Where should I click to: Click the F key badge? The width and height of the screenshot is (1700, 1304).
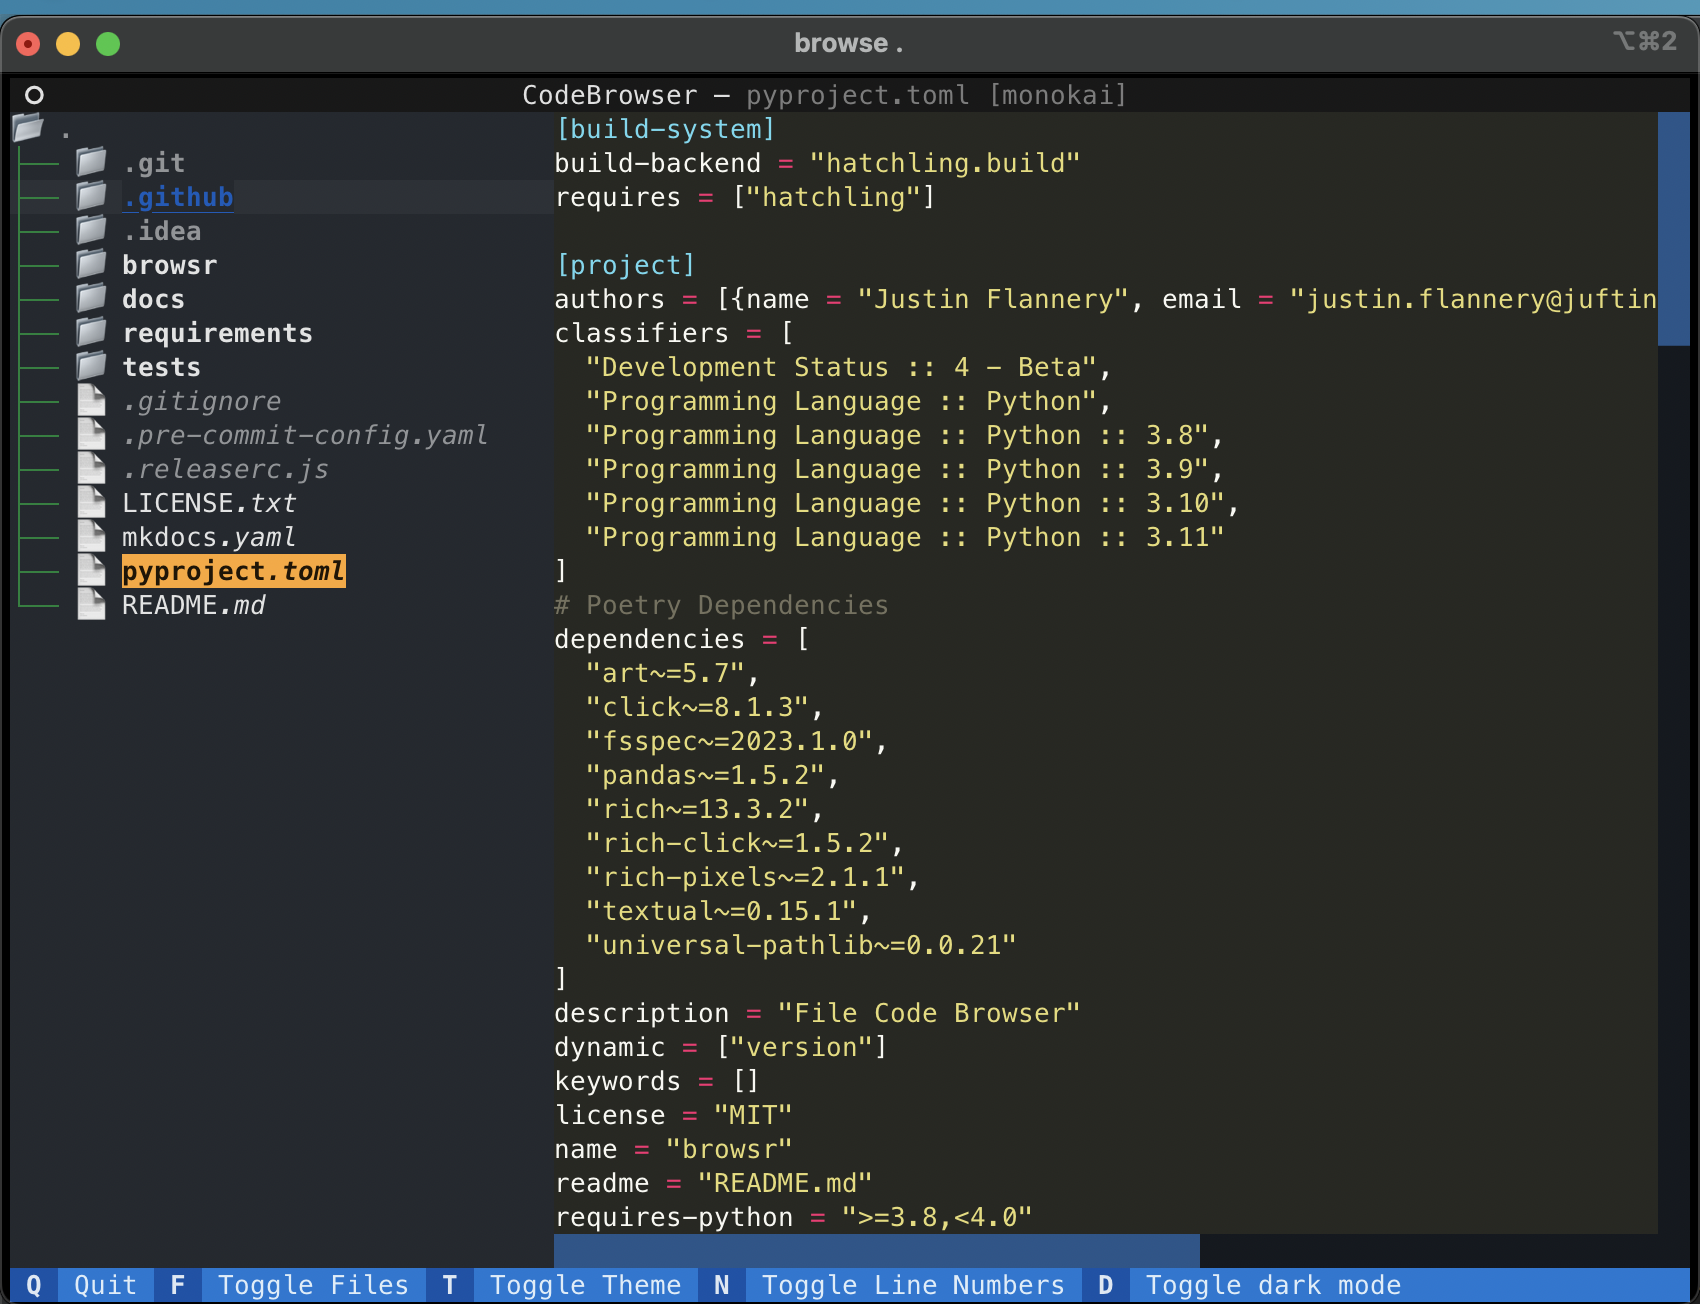(178, 1285)
